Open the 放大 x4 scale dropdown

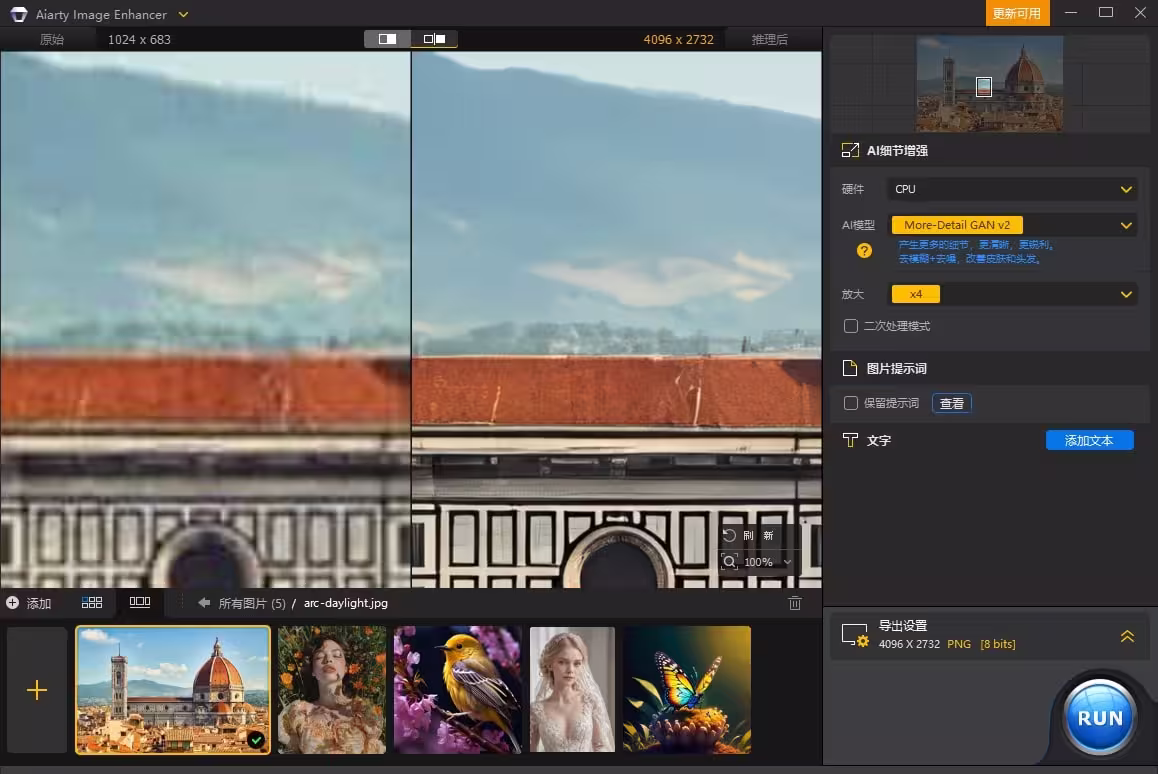(x=1012, y=294)
